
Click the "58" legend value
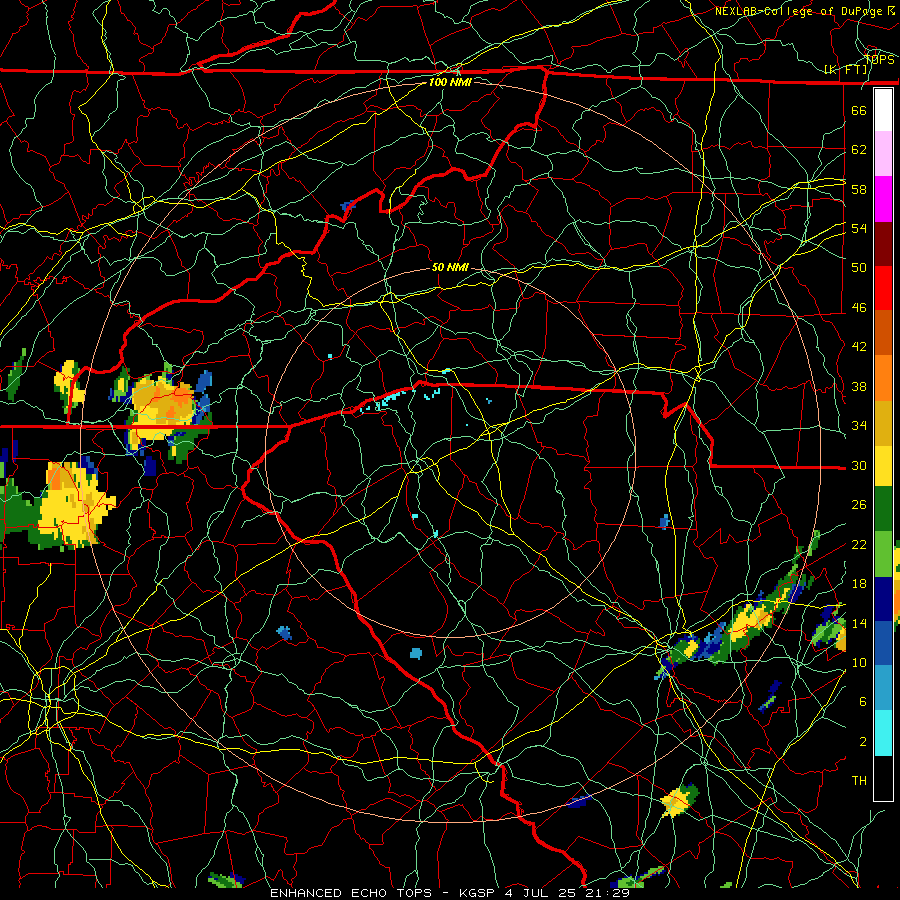[x=859, y=189]
